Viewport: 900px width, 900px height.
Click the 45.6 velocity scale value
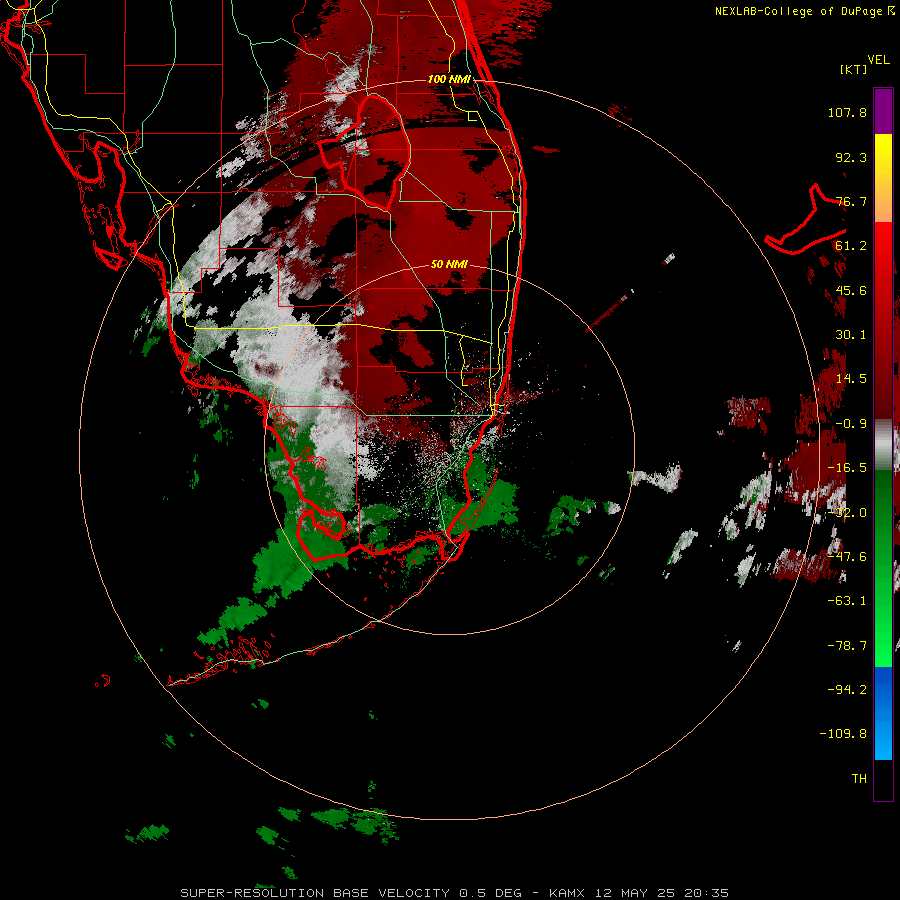851,290
